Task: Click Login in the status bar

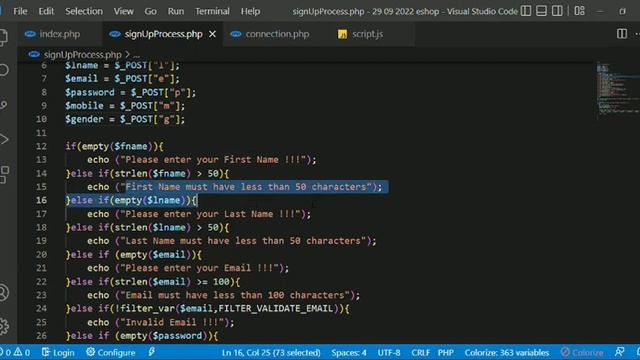Action: [x=58, y=352]
